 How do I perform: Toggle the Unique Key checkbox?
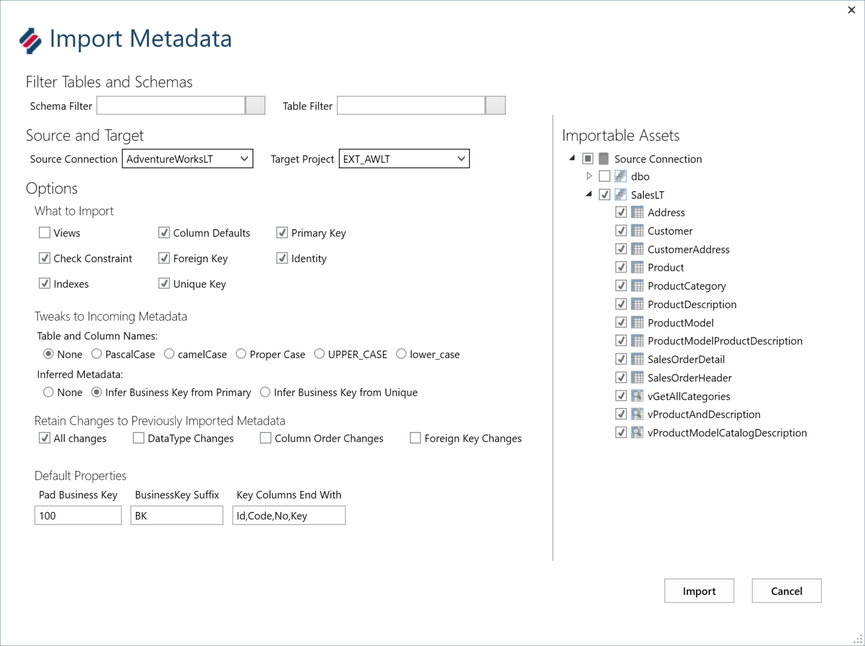pyautogui.click(x=164, y=284)
